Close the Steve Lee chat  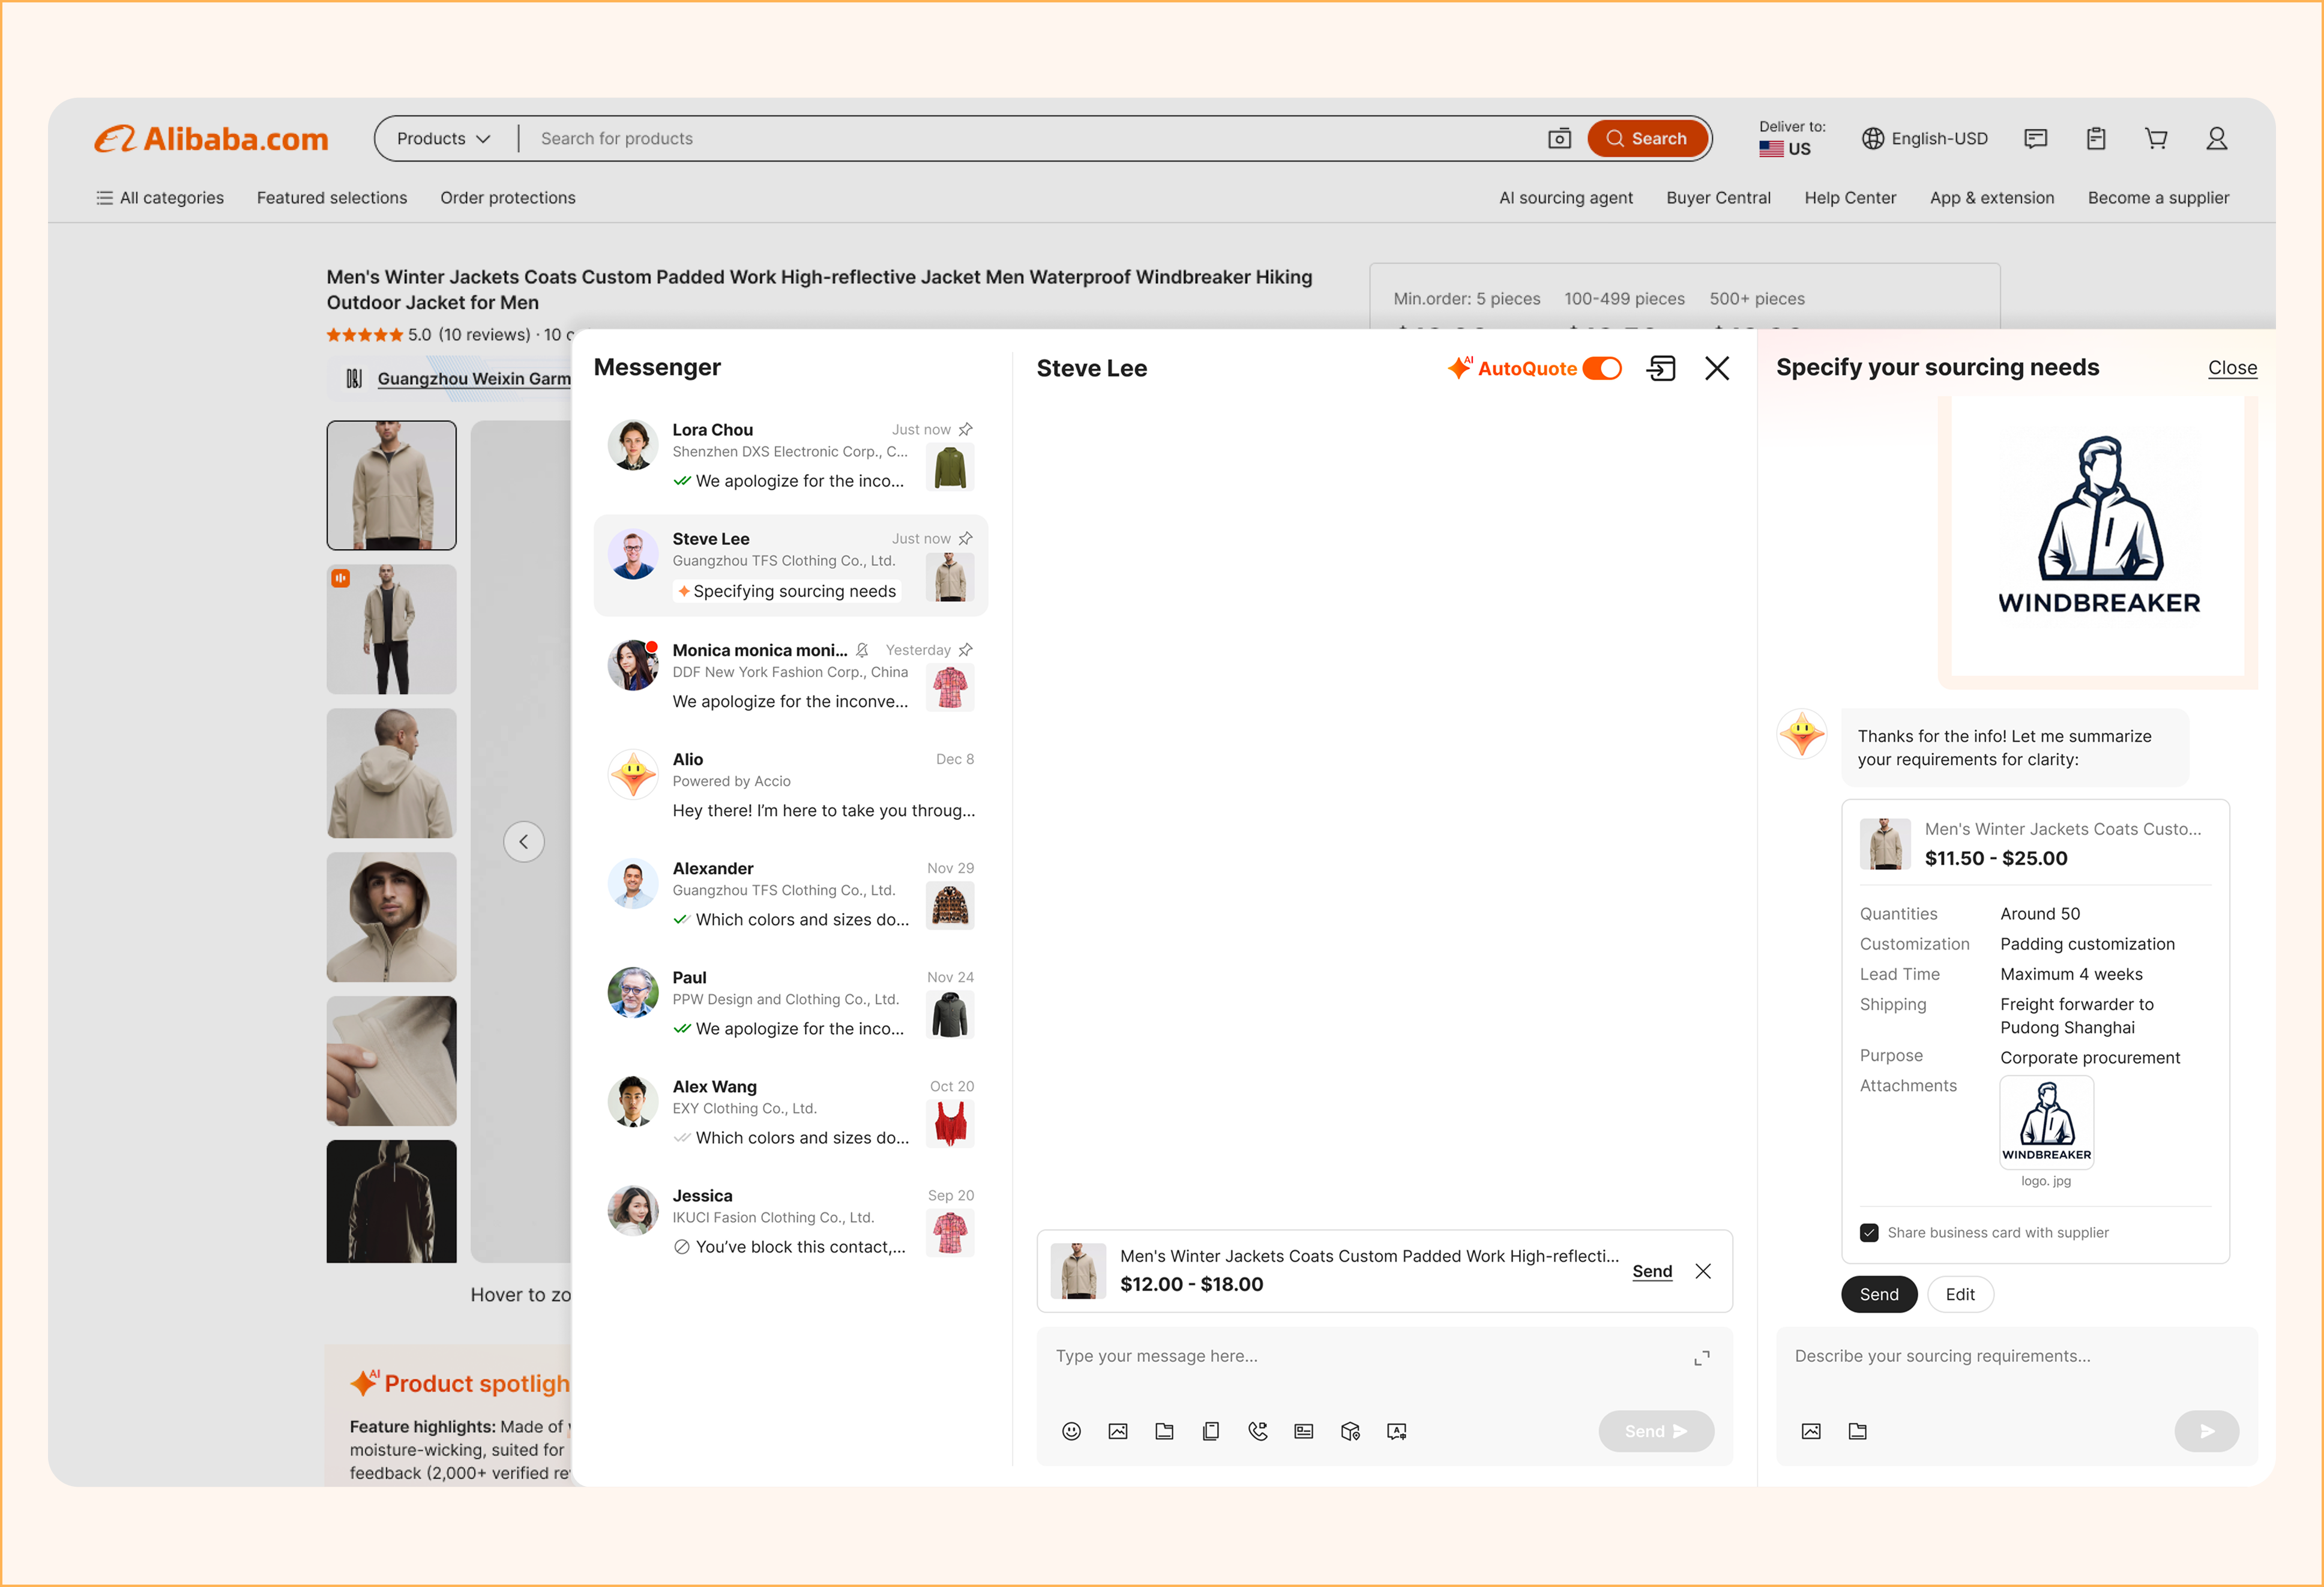point(1717,368)
